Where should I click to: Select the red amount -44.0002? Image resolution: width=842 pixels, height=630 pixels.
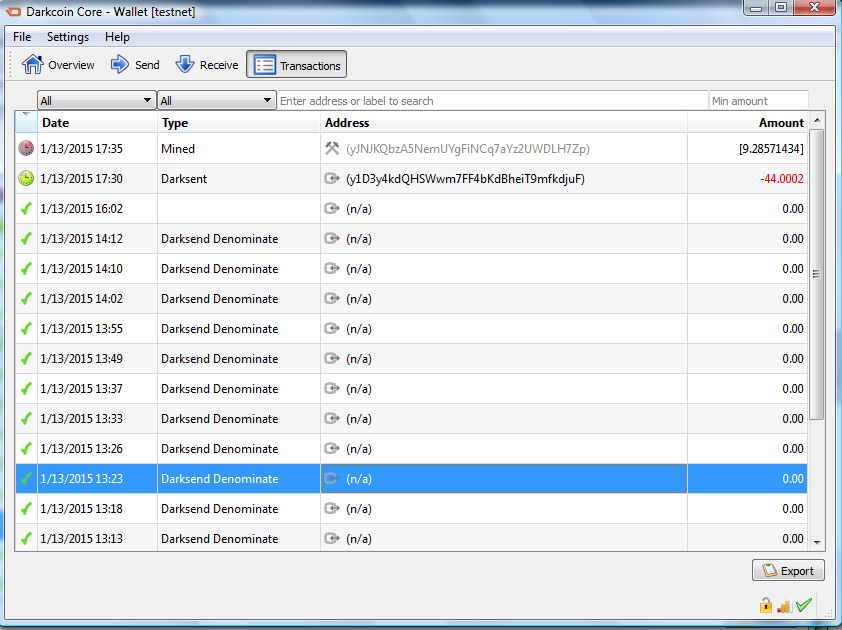click(782, 179)
